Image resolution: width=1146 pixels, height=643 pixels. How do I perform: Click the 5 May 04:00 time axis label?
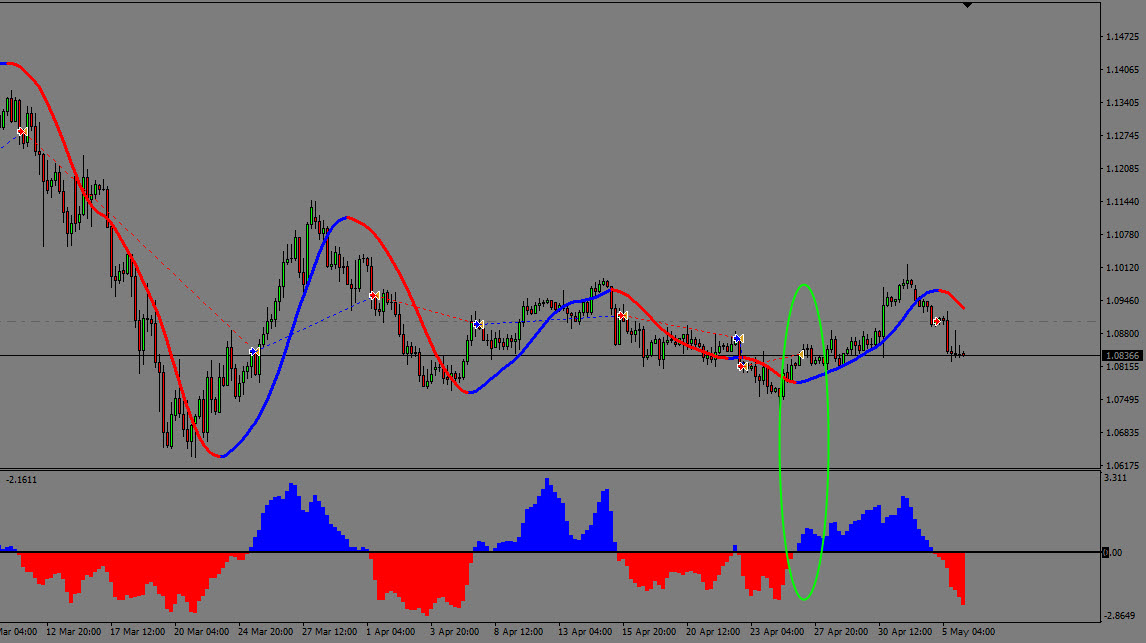point(967,632)
